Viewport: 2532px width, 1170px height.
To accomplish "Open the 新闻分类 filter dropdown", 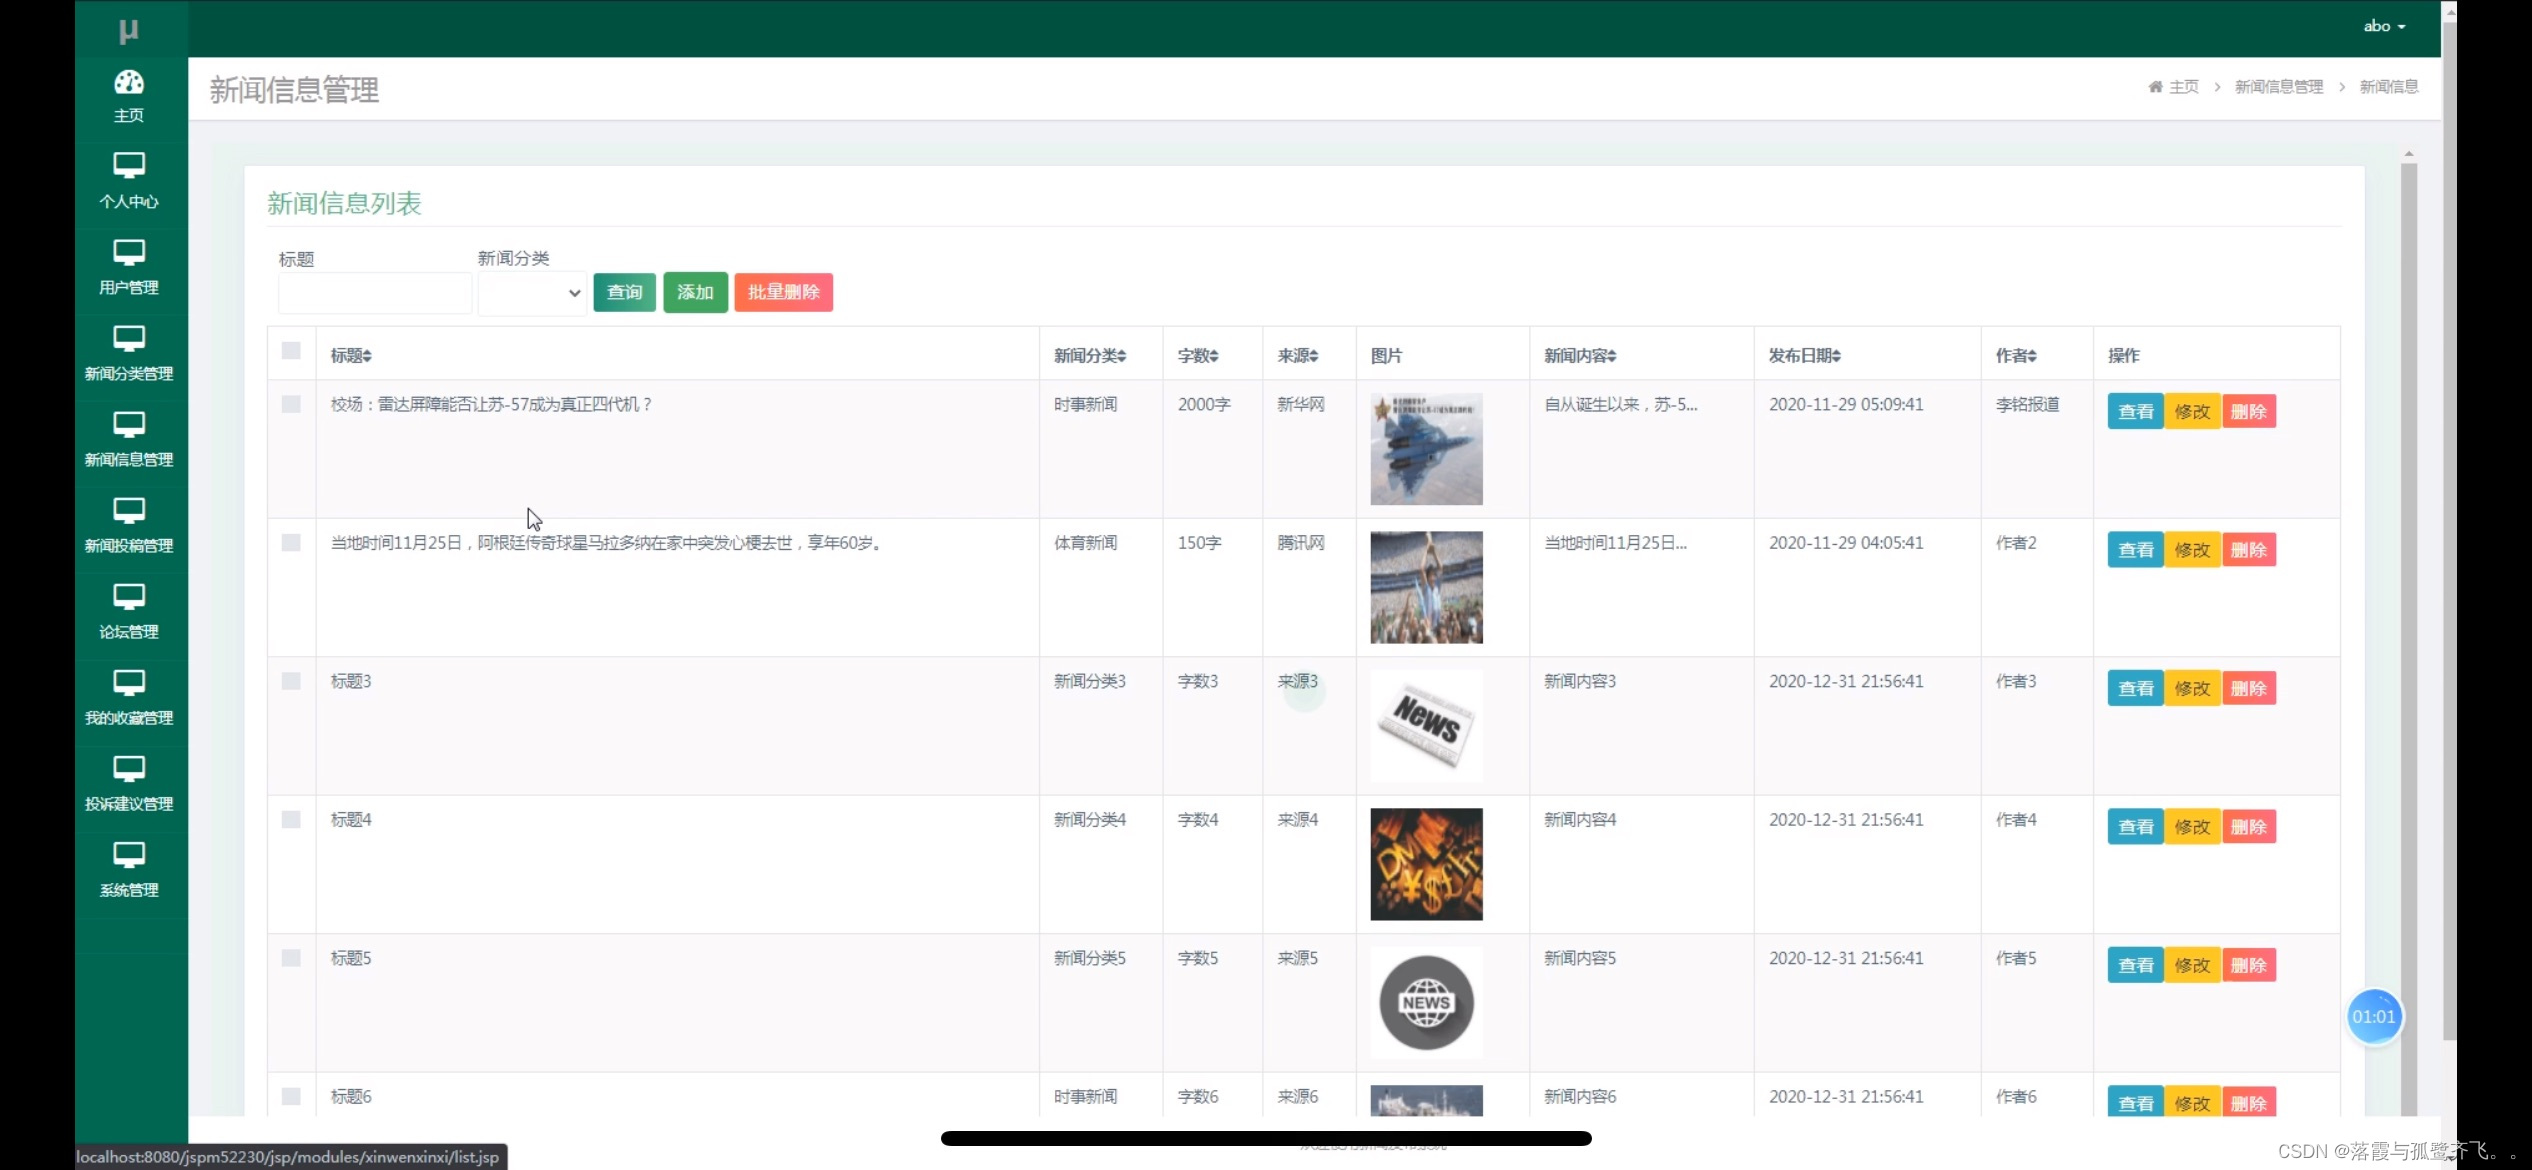I will pos(532,293).
